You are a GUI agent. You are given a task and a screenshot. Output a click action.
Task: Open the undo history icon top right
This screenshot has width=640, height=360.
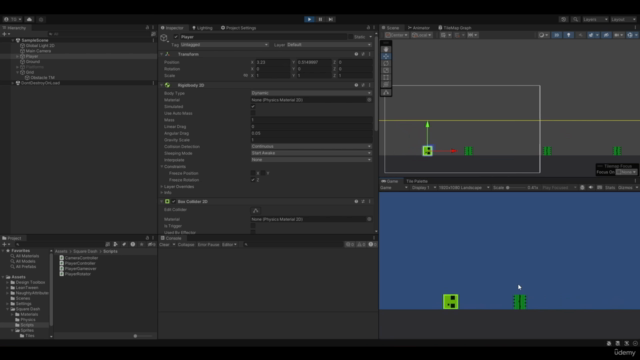point(564,19)
